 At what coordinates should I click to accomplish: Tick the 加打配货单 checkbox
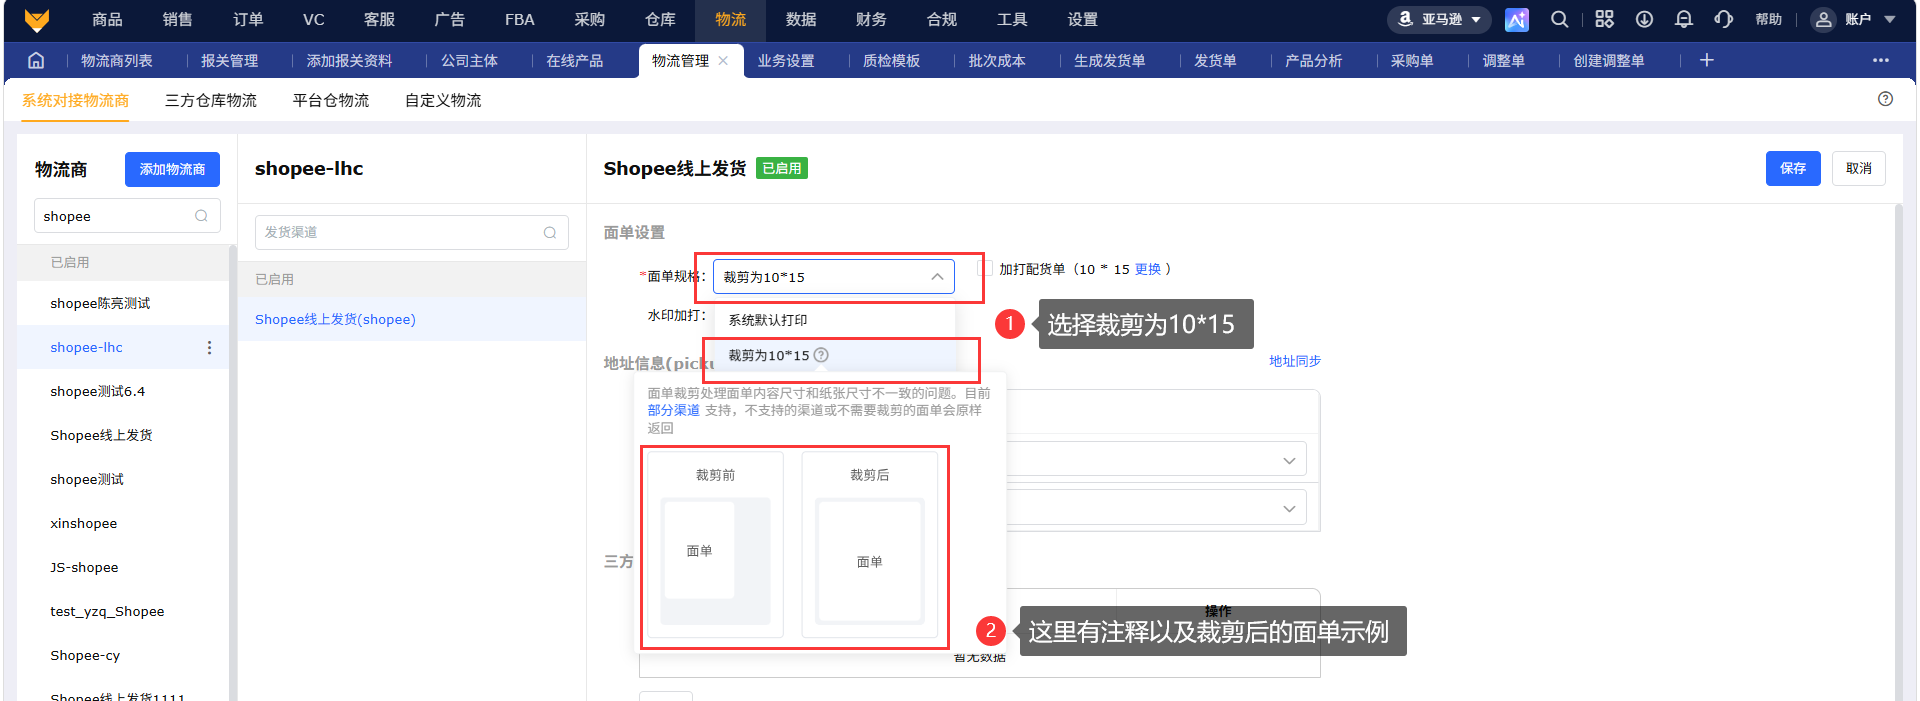(985, 268)
